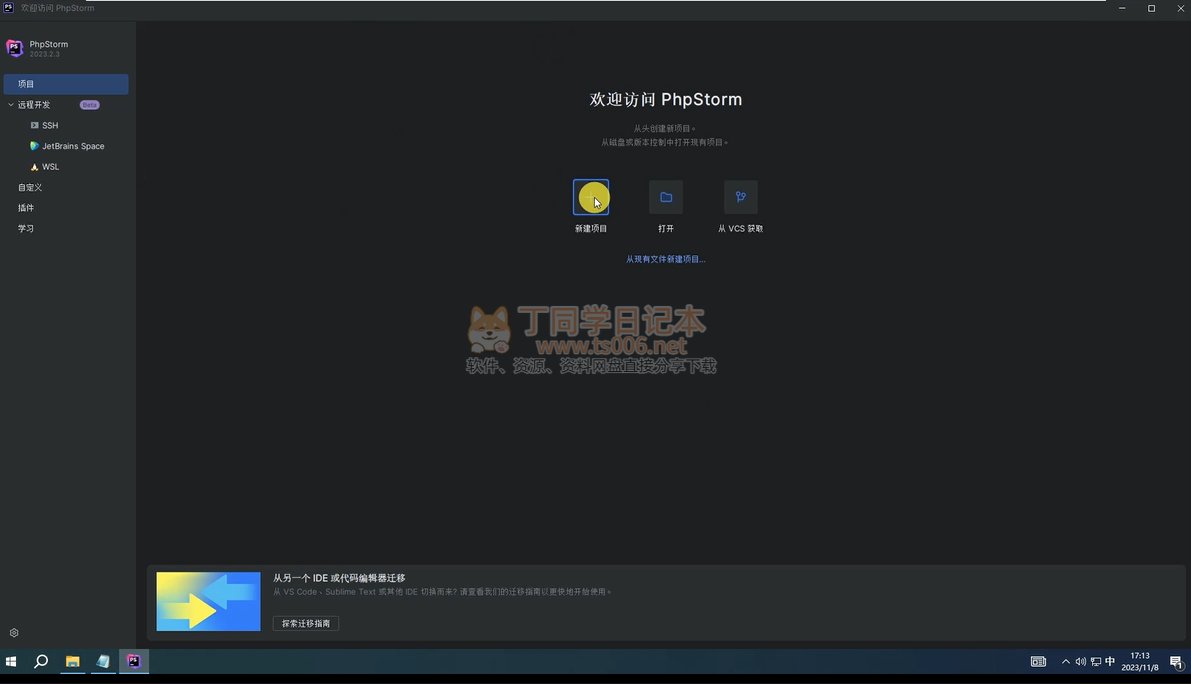The height and width of the screenshot is (684, 1191).
Task: Click the Get from VCS (从 VCS 获取) branch icon
Action: point(741,197)
